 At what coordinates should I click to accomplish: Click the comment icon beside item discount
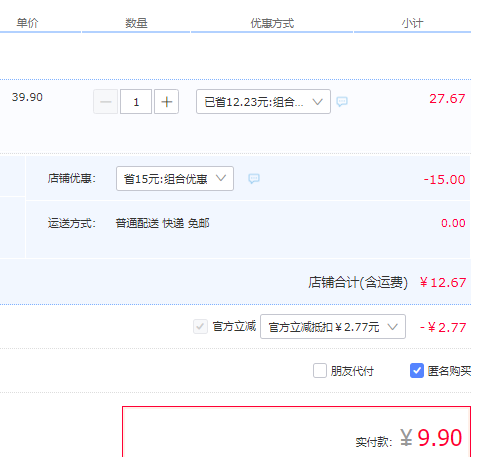click(342, 101)
